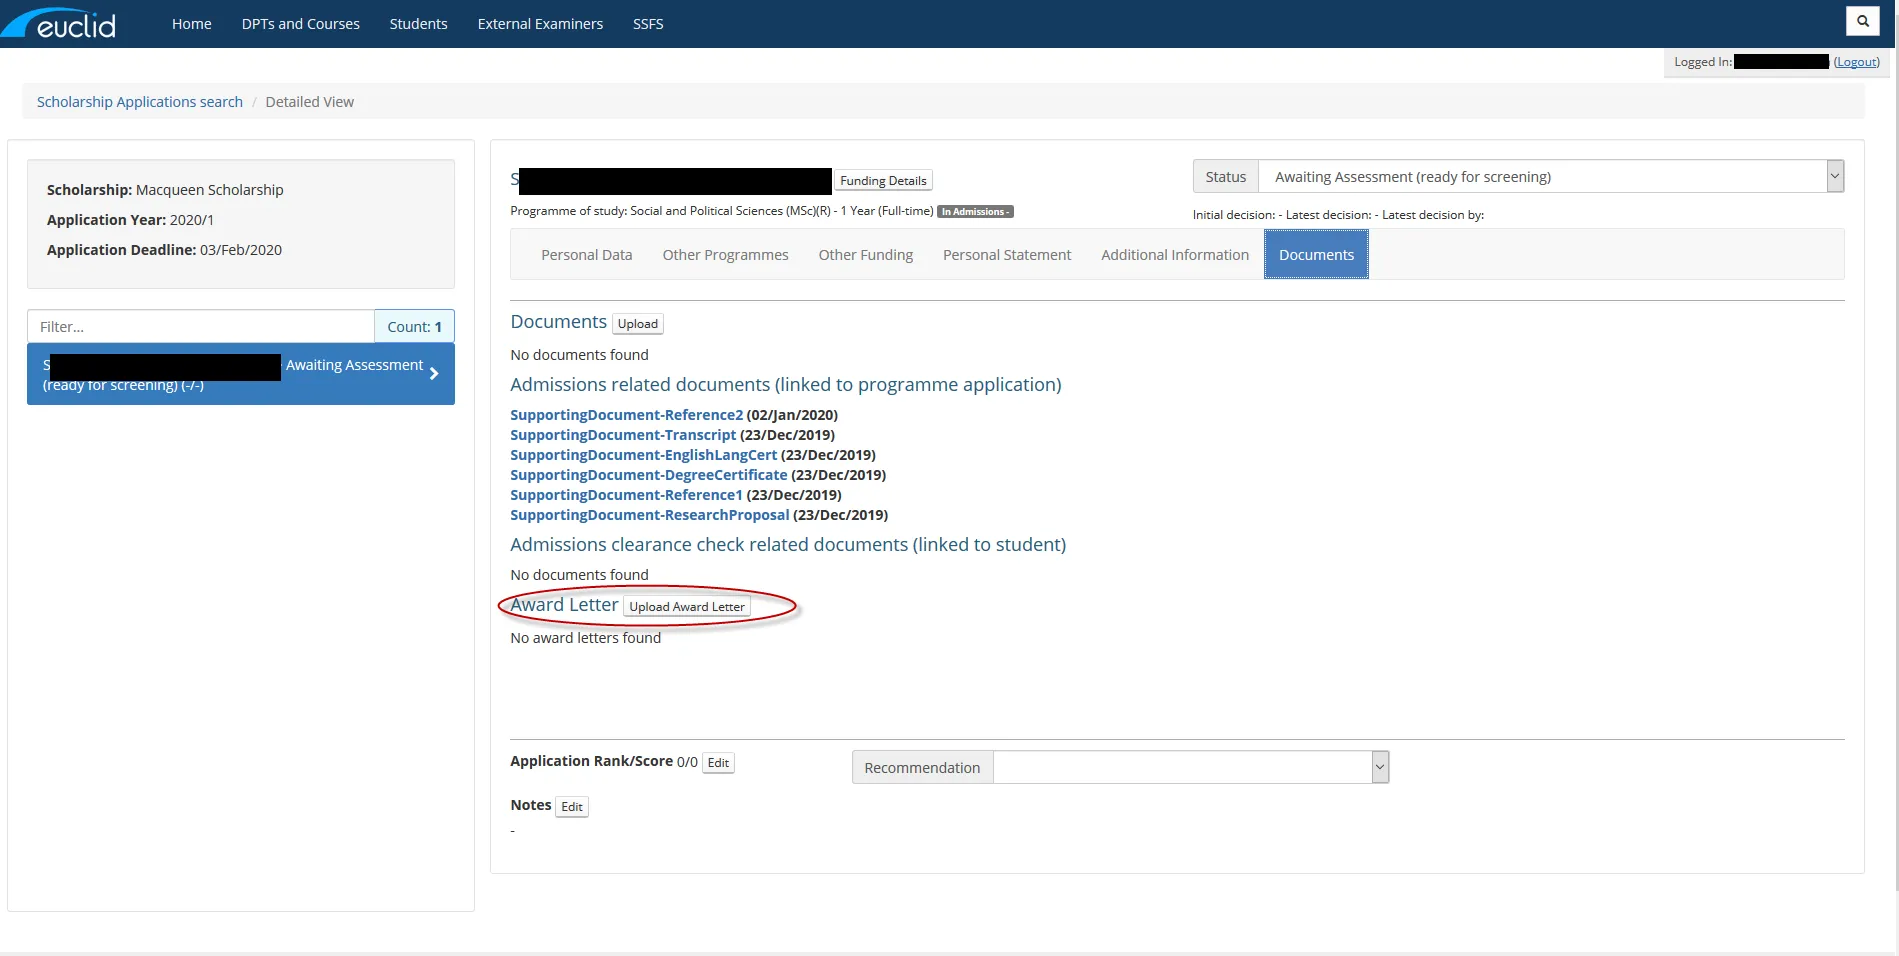
Task: Click the search magnifier icon top right
Action: [1861, 20]
